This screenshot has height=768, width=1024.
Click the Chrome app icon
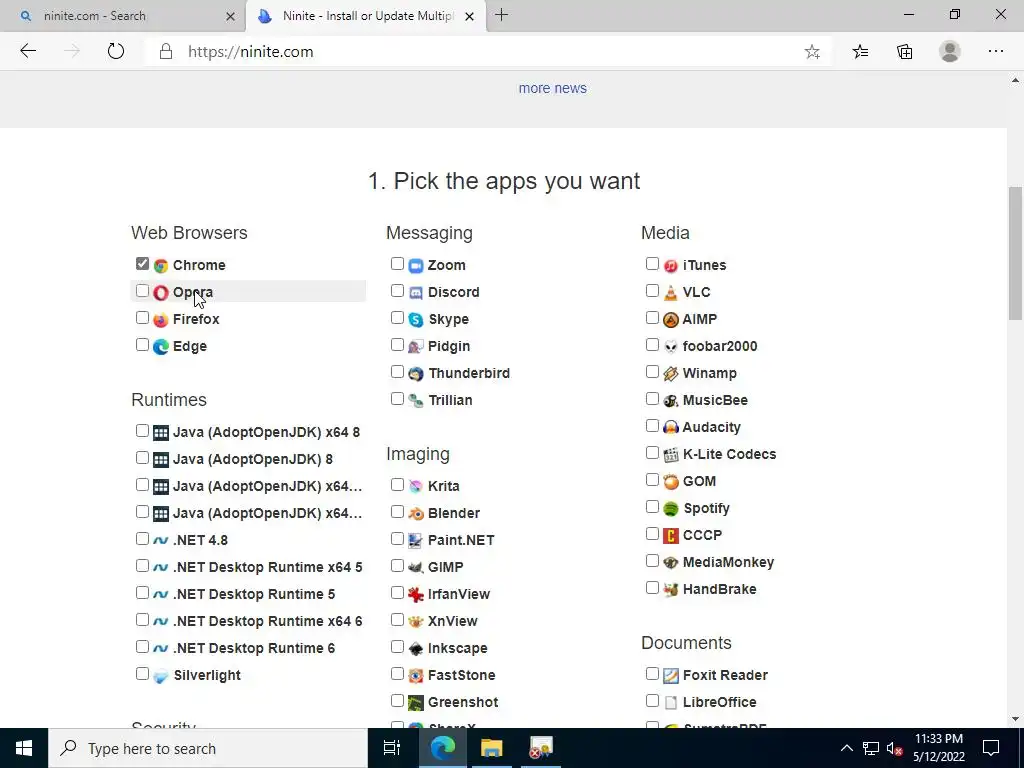click(x=161, y=266)
